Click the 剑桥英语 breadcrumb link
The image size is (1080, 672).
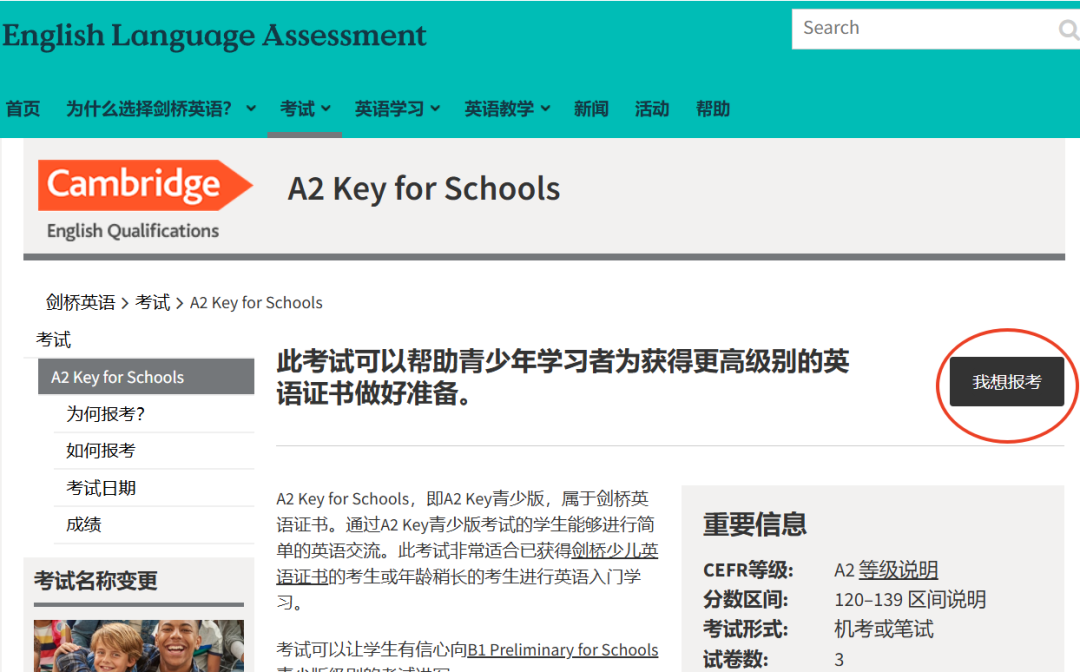80,302
